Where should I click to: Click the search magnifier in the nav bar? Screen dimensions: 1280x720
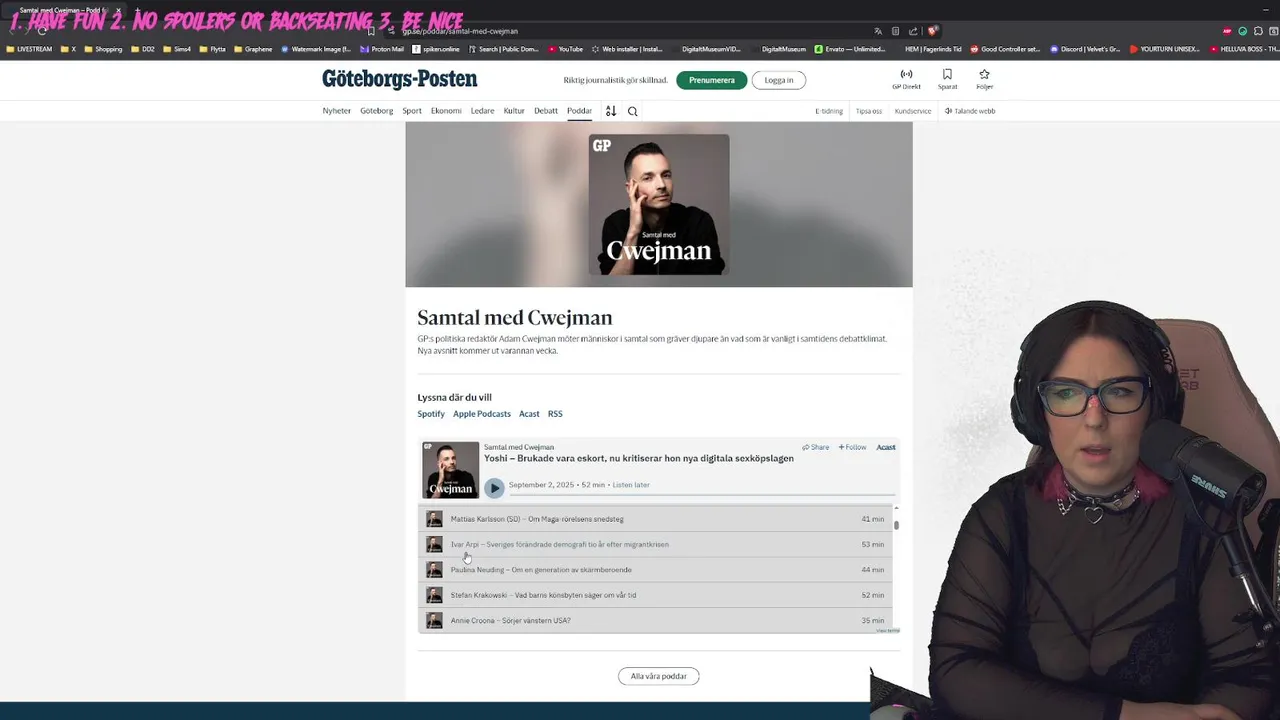(x=632, y=111)
